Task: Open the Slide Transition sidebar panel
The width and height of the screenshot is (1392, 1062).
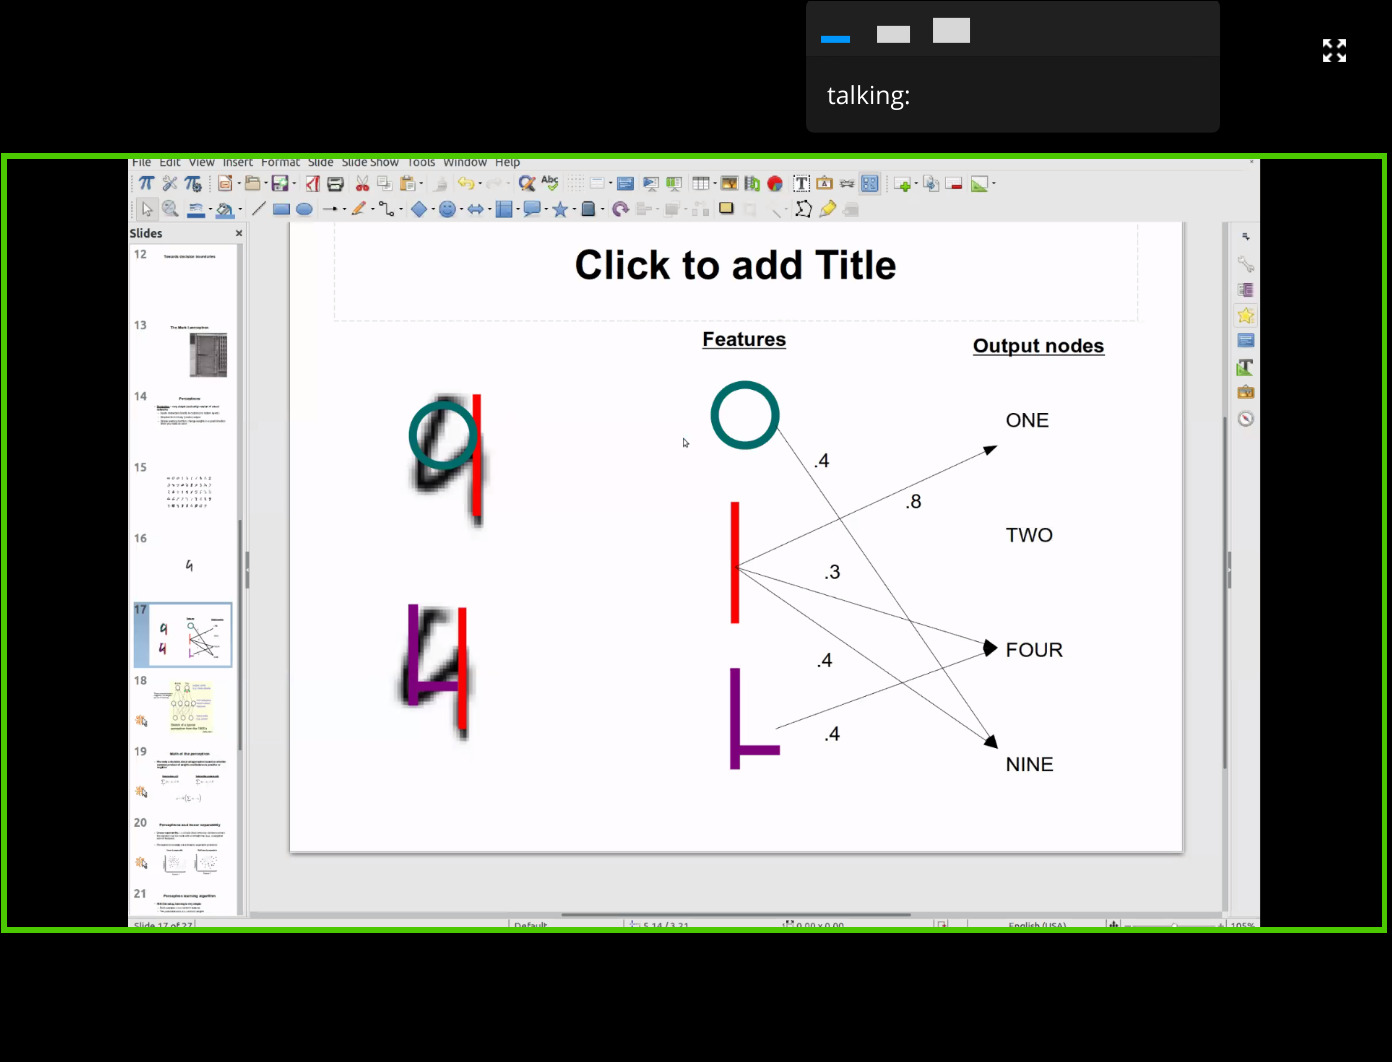Action: (x=1245, y=290)
